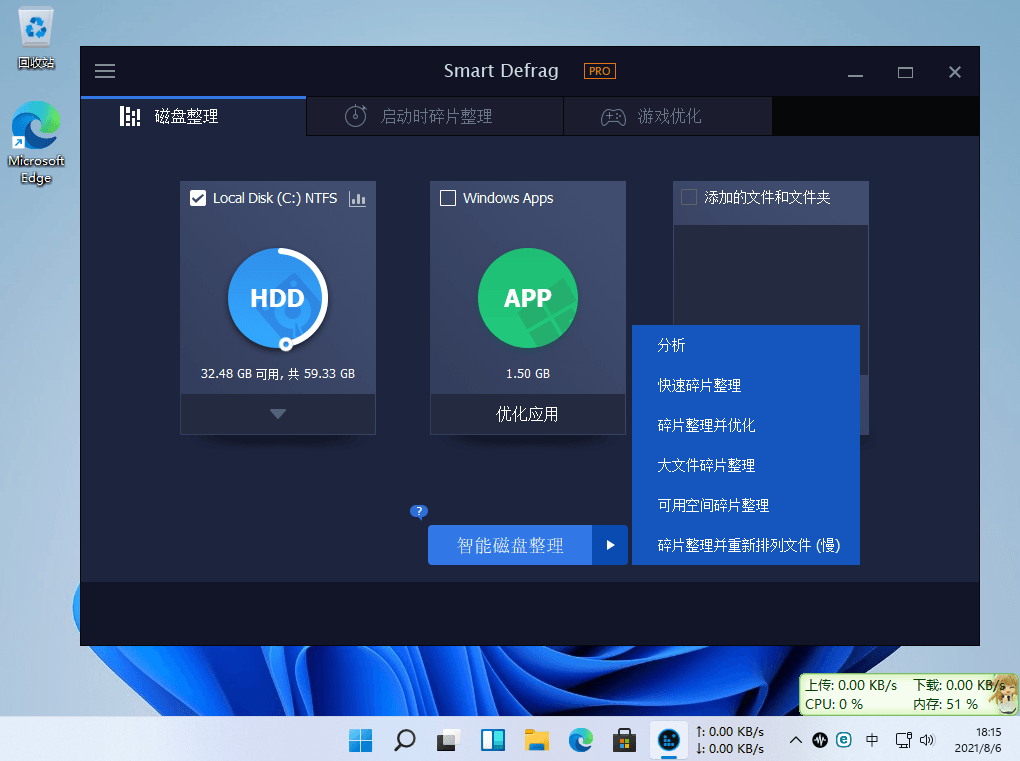Click the 上传/下载 speed monitor widget
The height and width of the screenshot is (761, 1020).
click(908, 695)
